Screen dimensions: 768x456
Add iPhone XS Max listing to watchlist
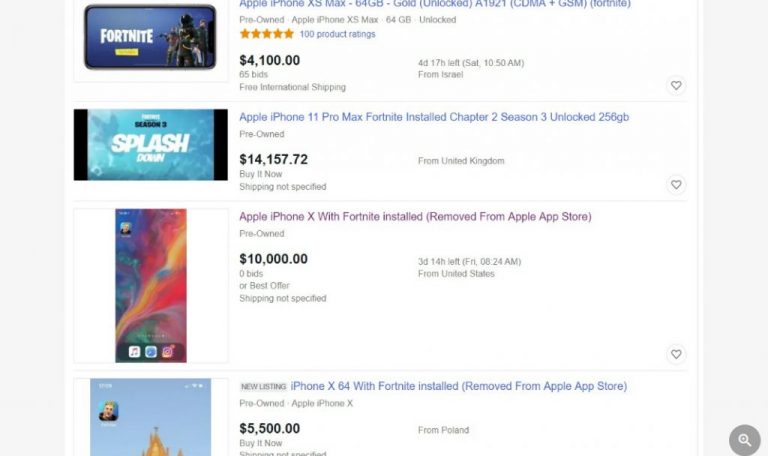[x=676, y=86]
